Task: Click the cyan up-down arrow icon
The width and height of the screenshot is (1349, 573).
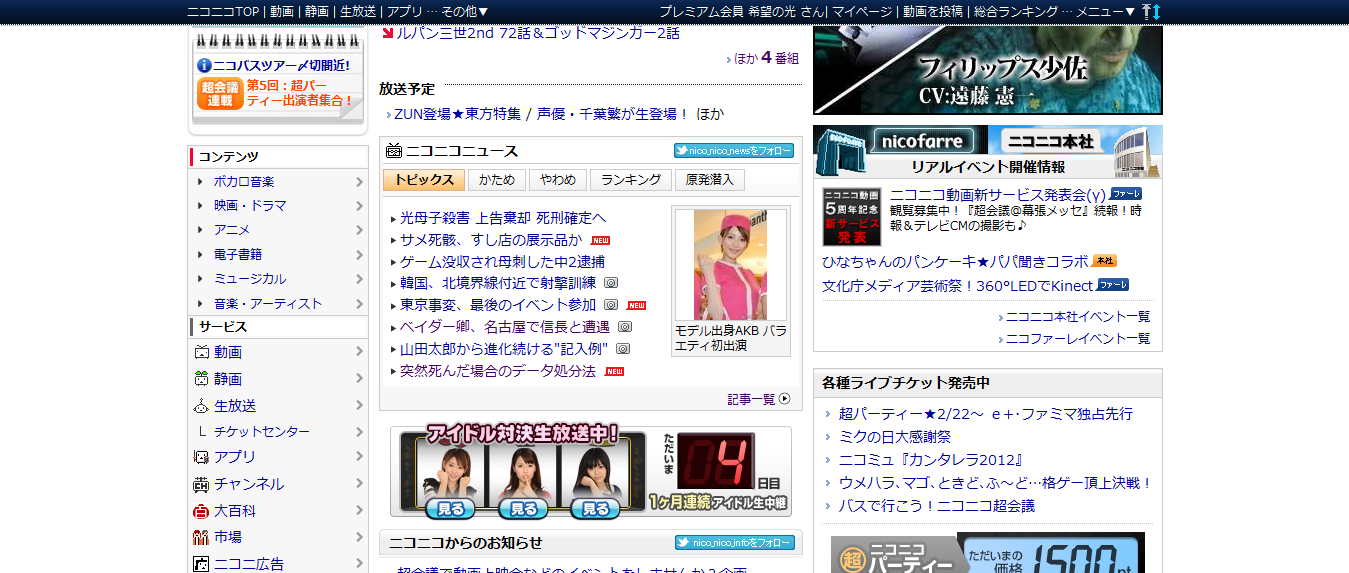Action: (x=1157, y=11)
